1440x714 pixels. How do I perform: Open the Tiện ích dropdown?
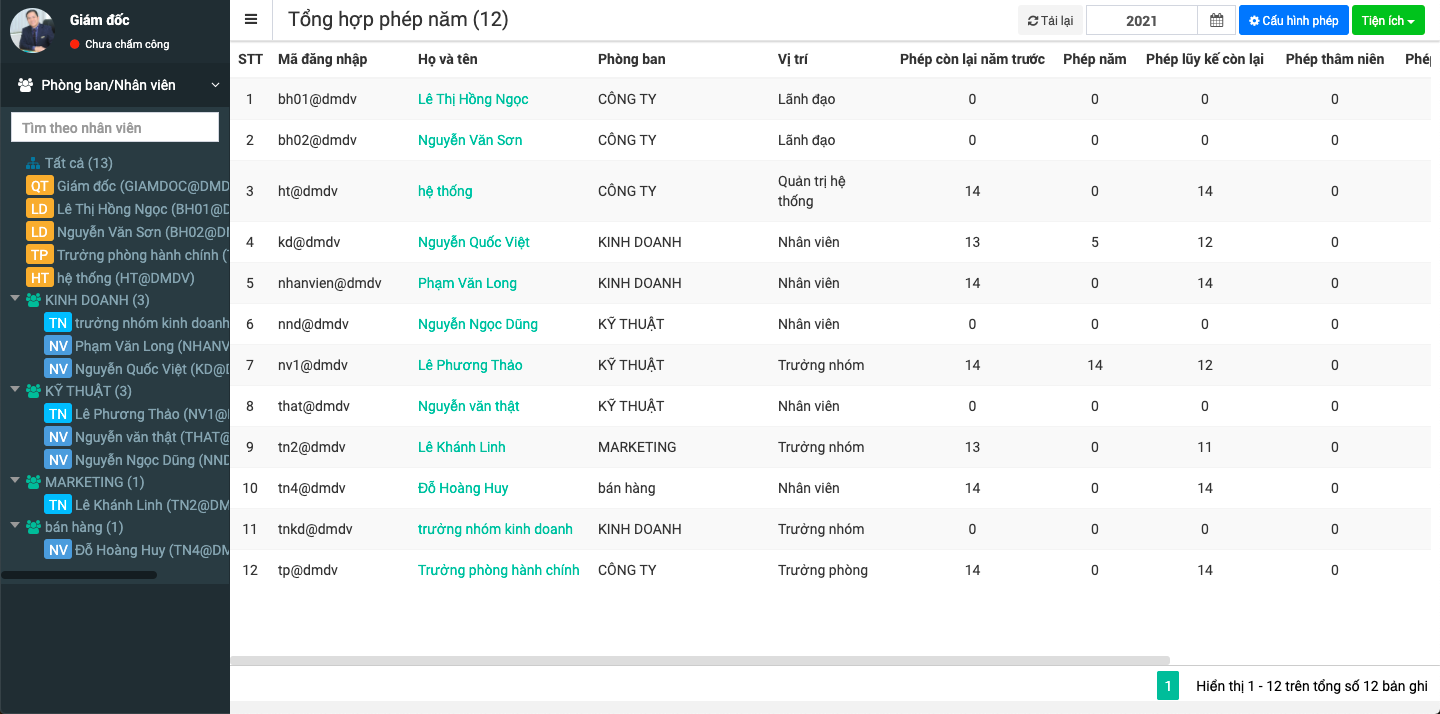[x=1387, y=21]
